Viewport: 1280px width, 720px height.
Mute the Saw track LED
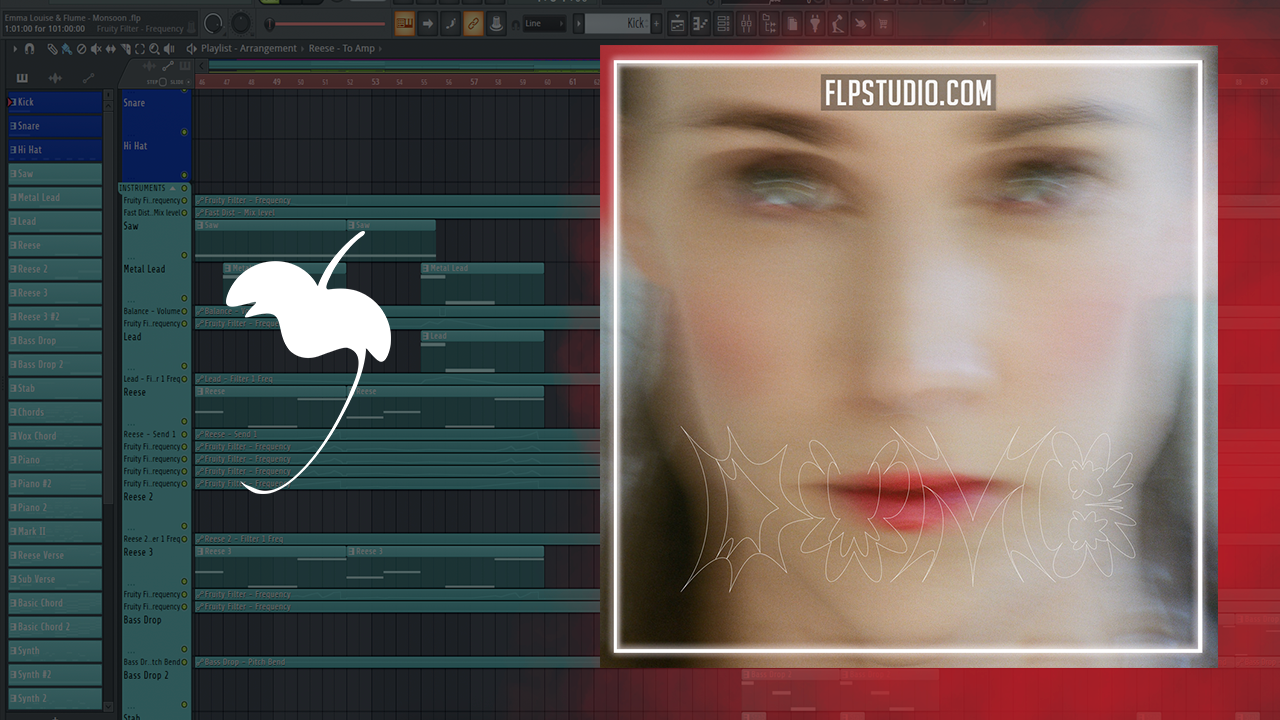coord(184,255)
